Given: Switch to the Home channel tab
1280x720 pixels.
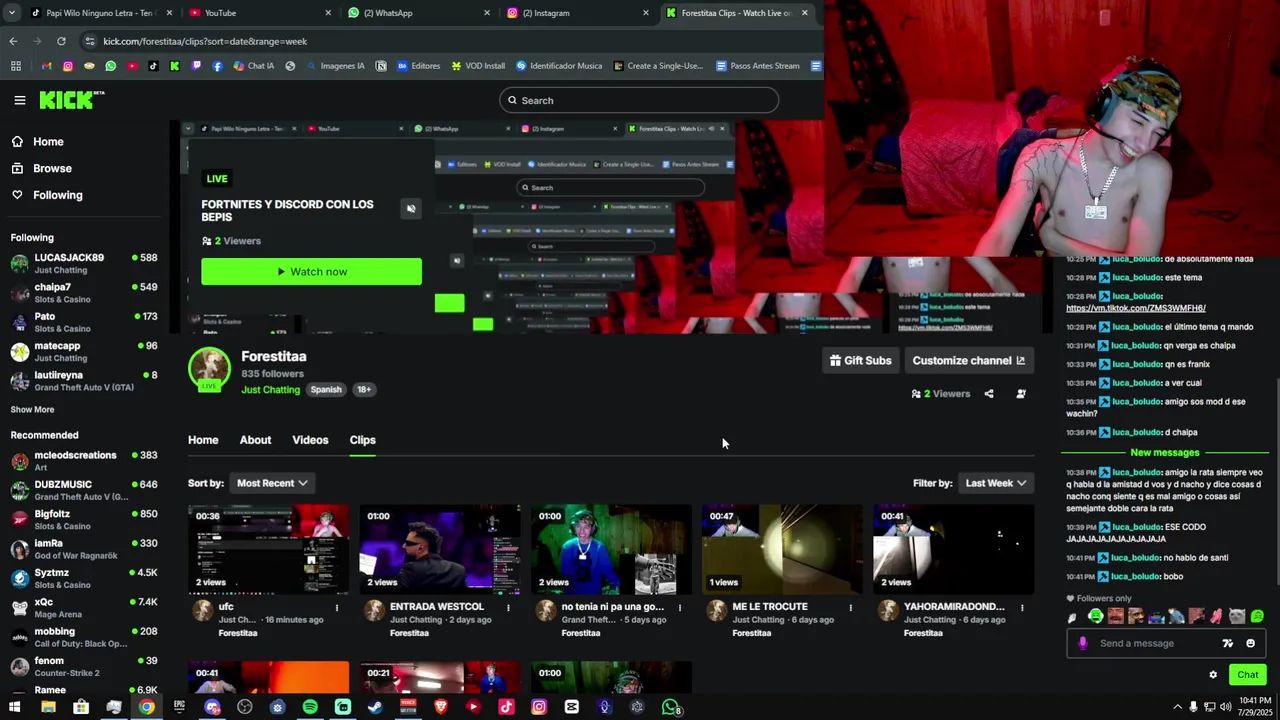Looking at the screenshot, I should (203, 440).
